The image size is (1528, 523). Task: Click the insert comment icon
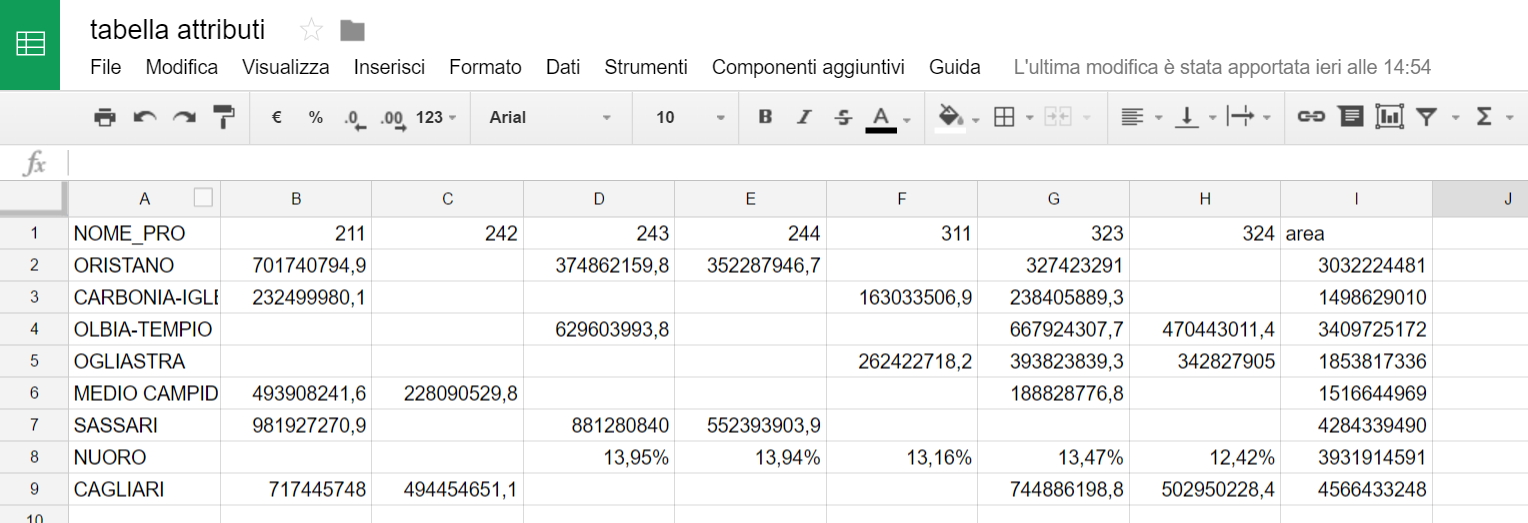coord(1350,117)
